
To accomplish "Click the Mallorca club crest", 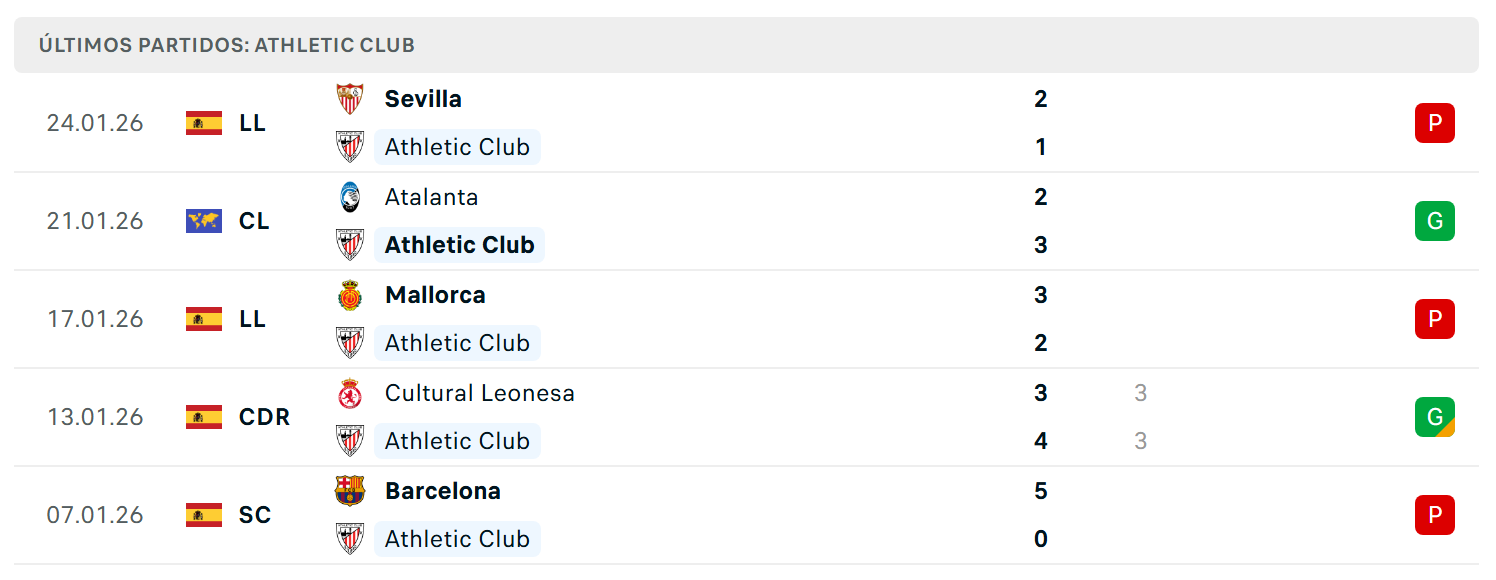I will 350,295.
